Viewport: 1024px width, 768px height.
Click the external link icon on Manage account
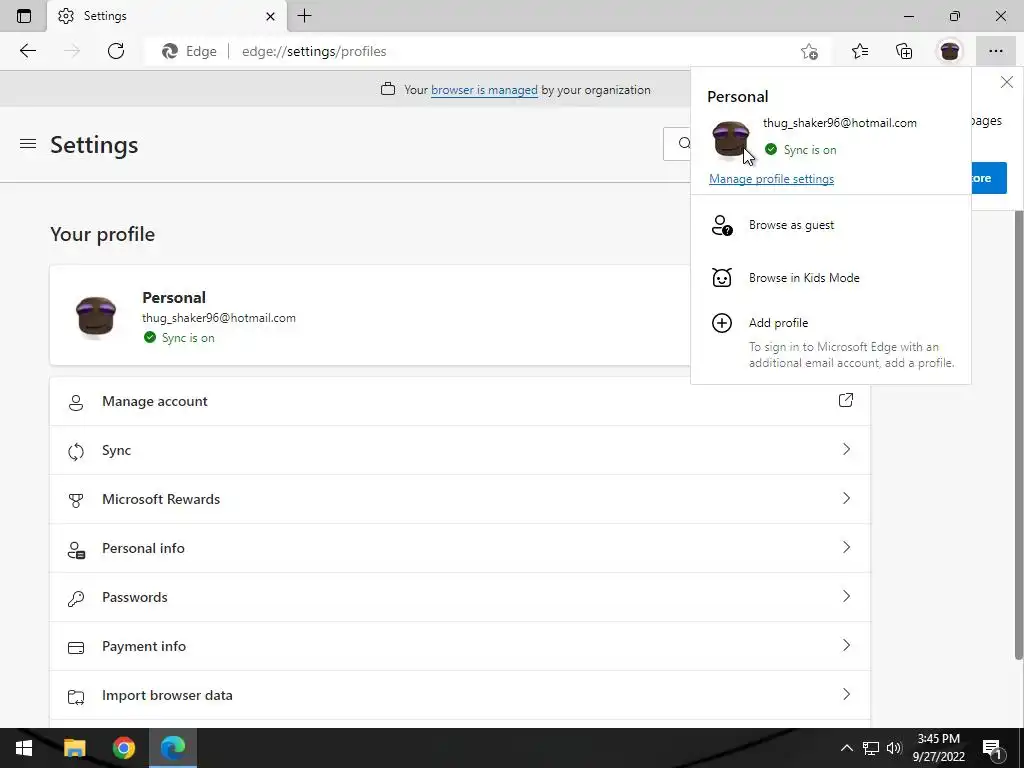pos(846,400)
